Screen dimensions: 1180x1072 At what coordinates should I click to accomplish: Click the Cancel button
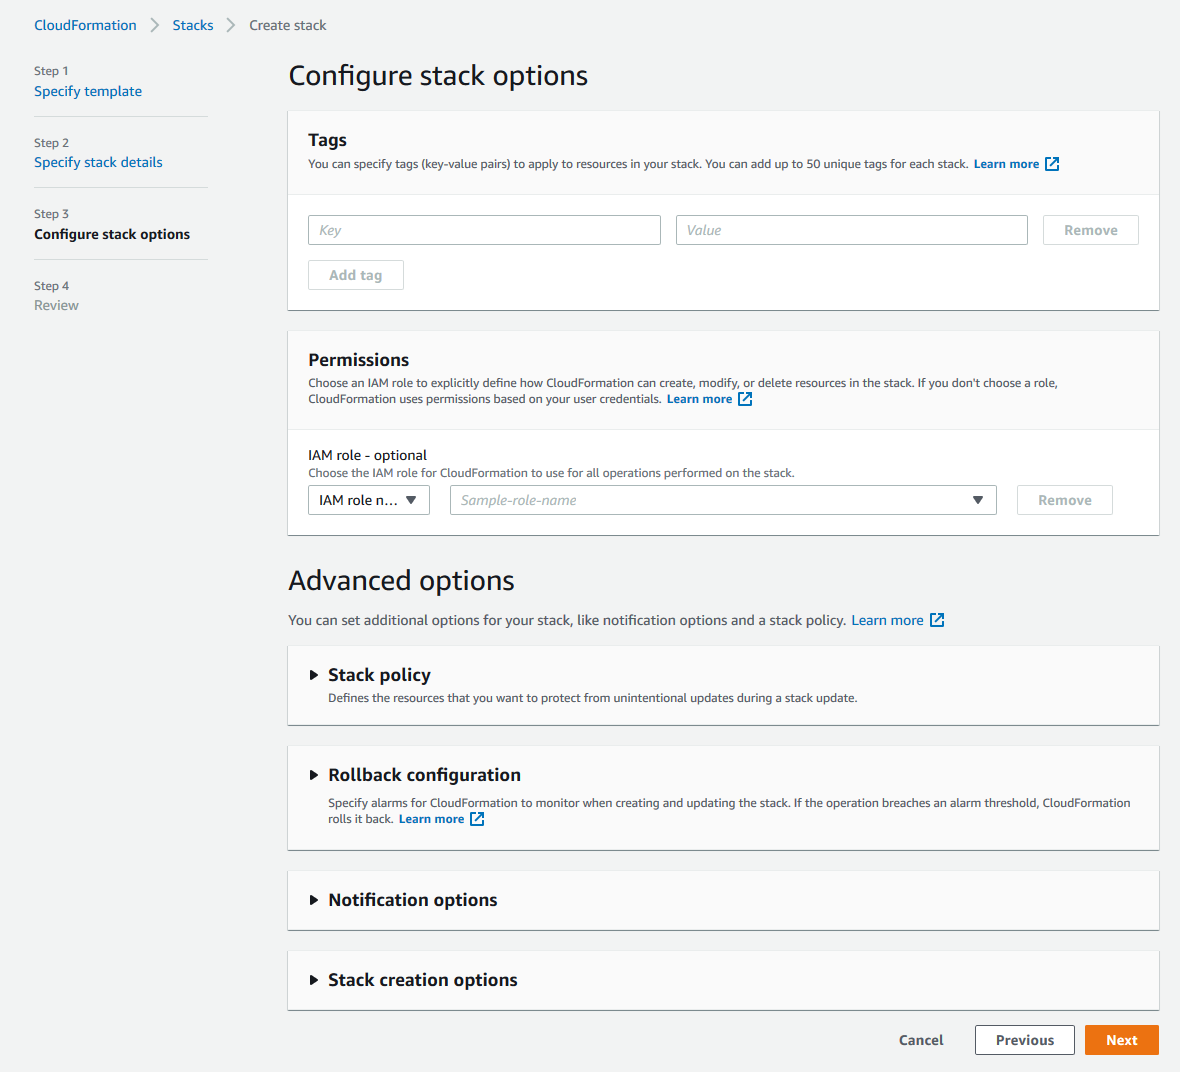tap(921, 1040)
